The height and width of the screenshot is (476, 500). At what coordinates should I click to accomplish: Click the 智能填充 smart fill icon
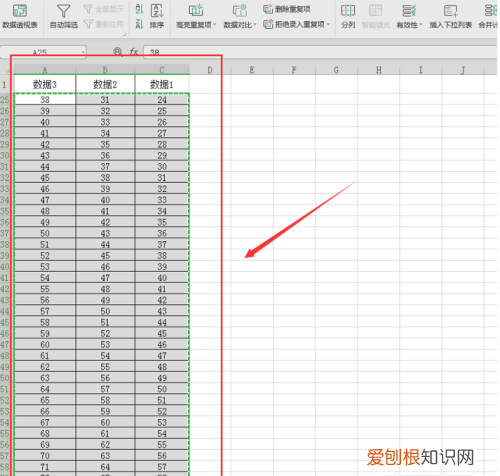tap(376, 11)
